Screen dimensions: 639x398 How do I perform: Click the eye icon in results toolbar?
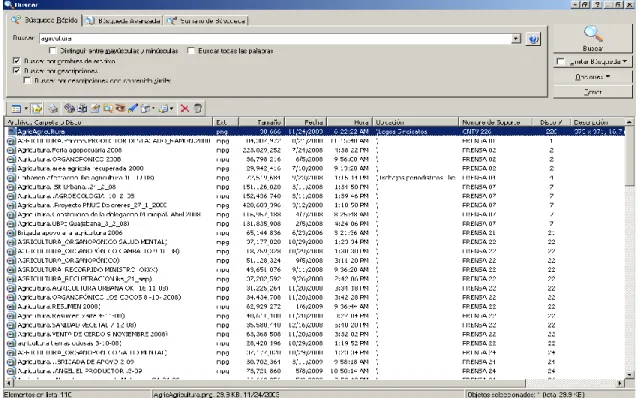(x=120, y=108)
